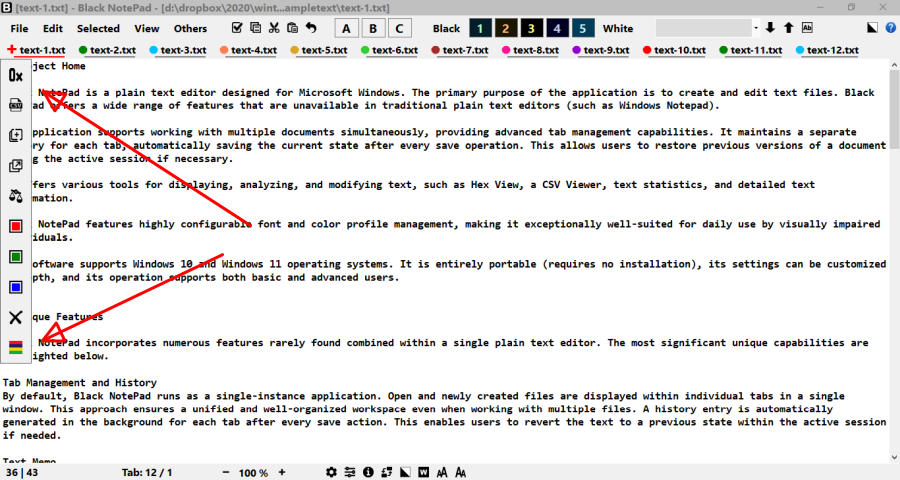Open the CSV Viewer sidebar icon

pyautogui.click(x=15, y=105)
